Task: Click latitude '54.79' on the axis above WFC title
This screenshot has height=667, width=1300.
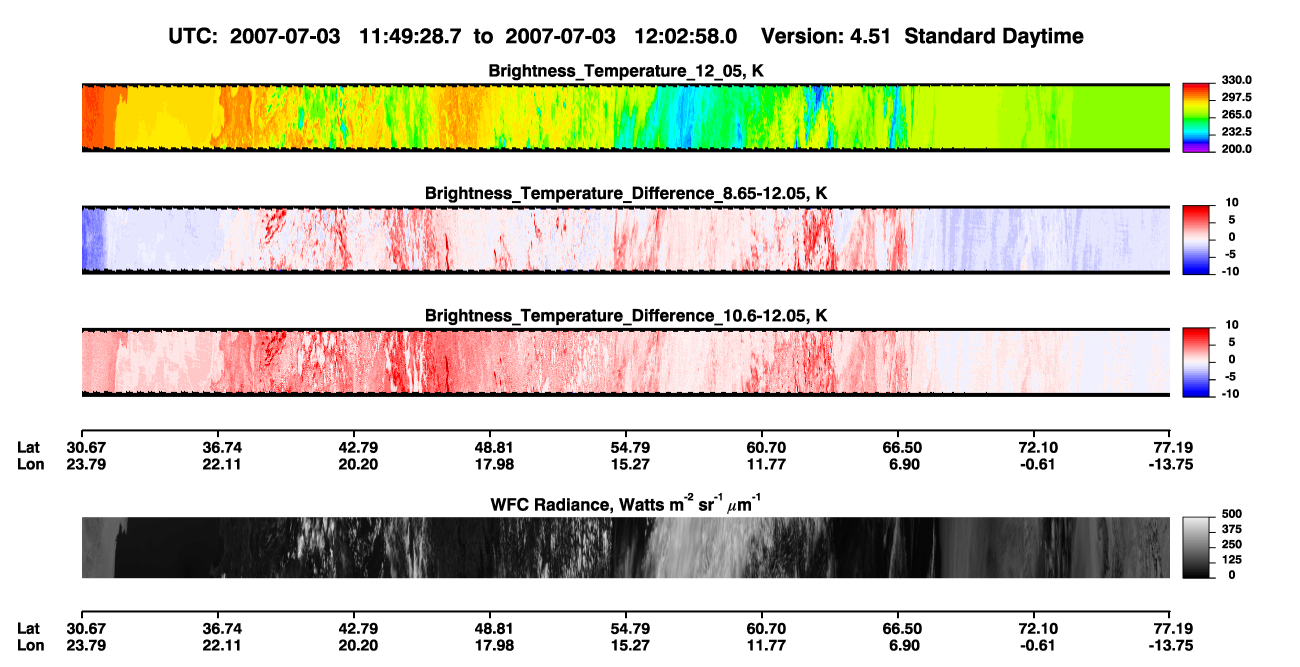Action: click(631, 447)
